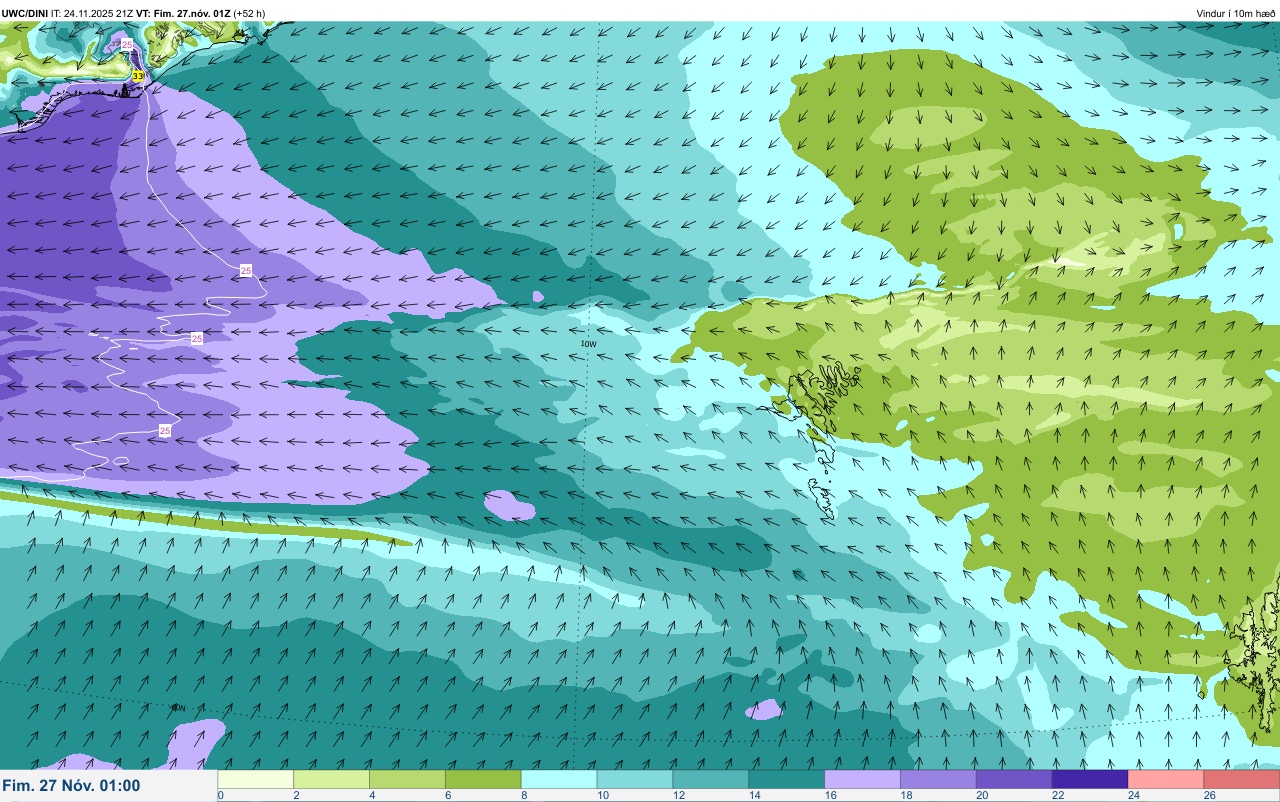Click the 'Vindur í 10m hæð' title text
Viewport: 1280px width, 802px height.
pos(1236,13)
